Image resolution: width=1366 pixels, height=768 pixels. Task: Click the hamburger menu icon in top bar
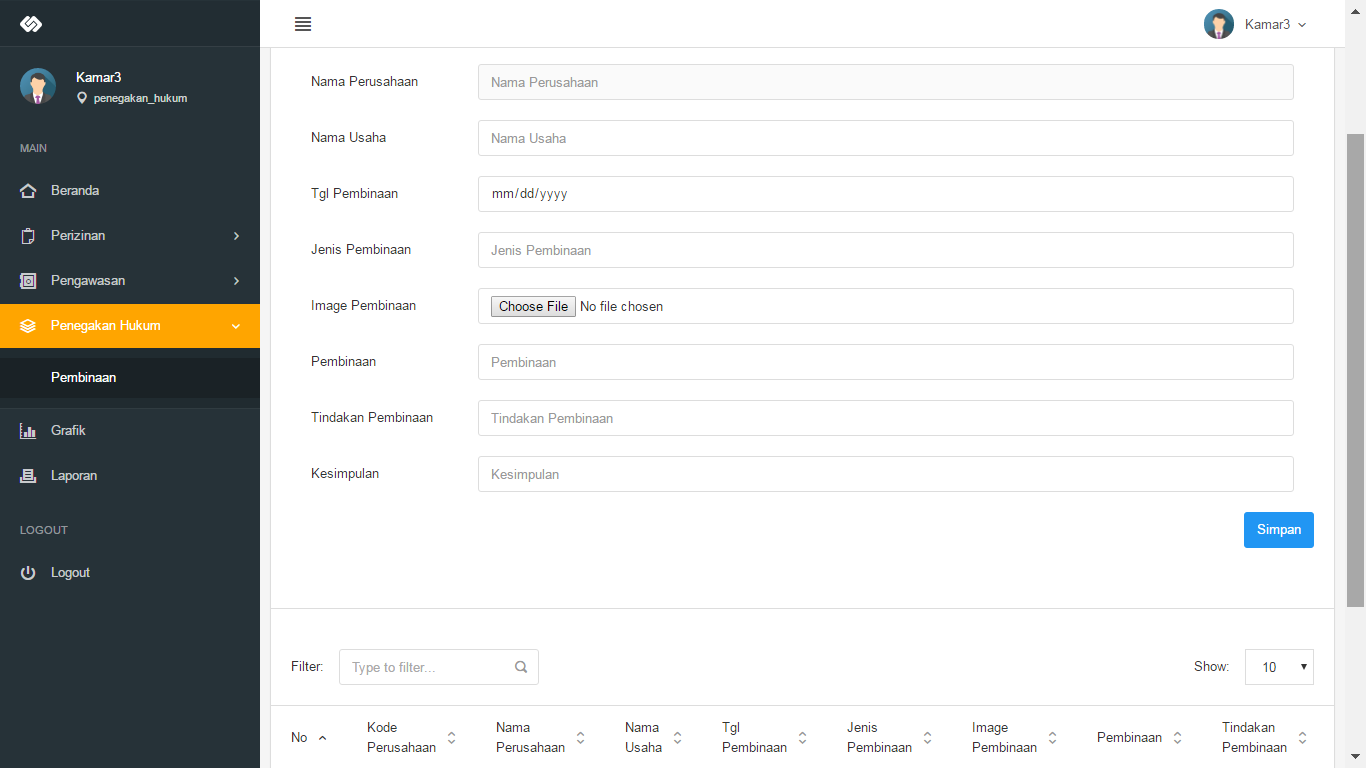[x=303, y=24]
